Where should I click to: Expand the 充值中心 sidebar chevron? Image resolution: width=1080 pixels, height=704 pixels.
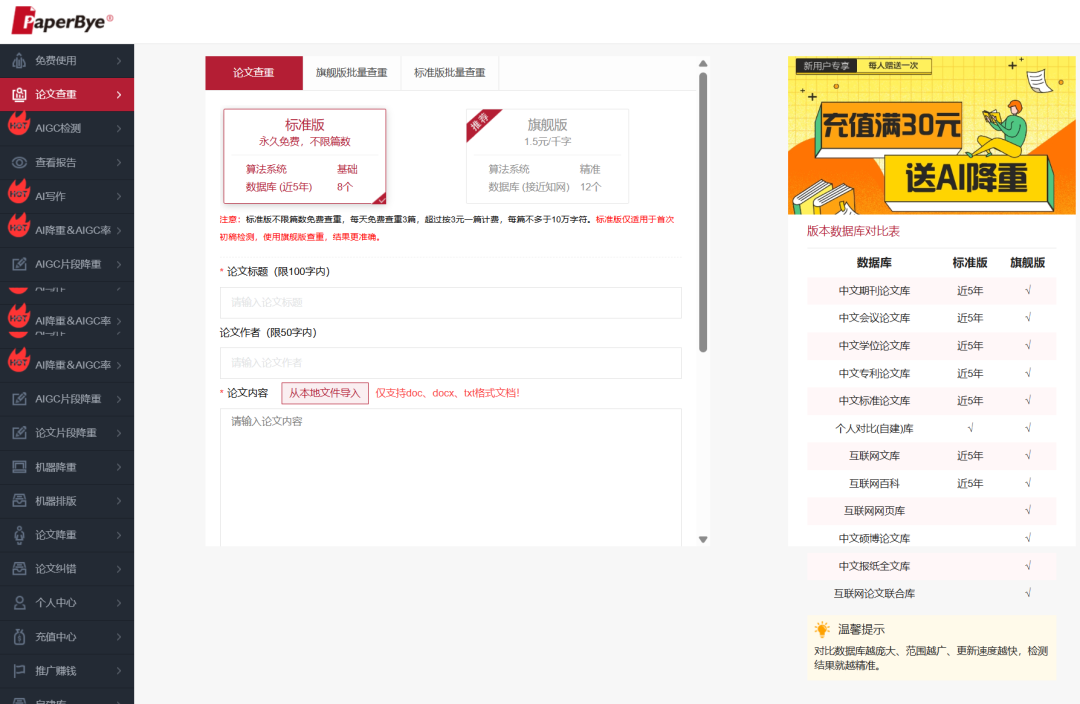(x=119, y=637)
